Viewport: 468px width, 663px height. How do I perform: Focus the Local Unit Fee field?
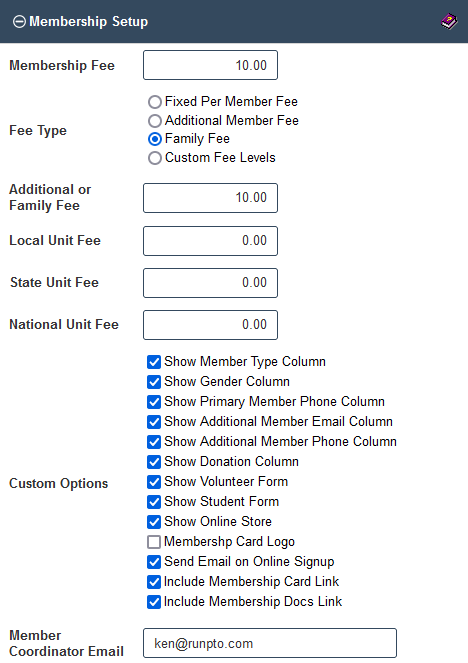tap(210, 241)
